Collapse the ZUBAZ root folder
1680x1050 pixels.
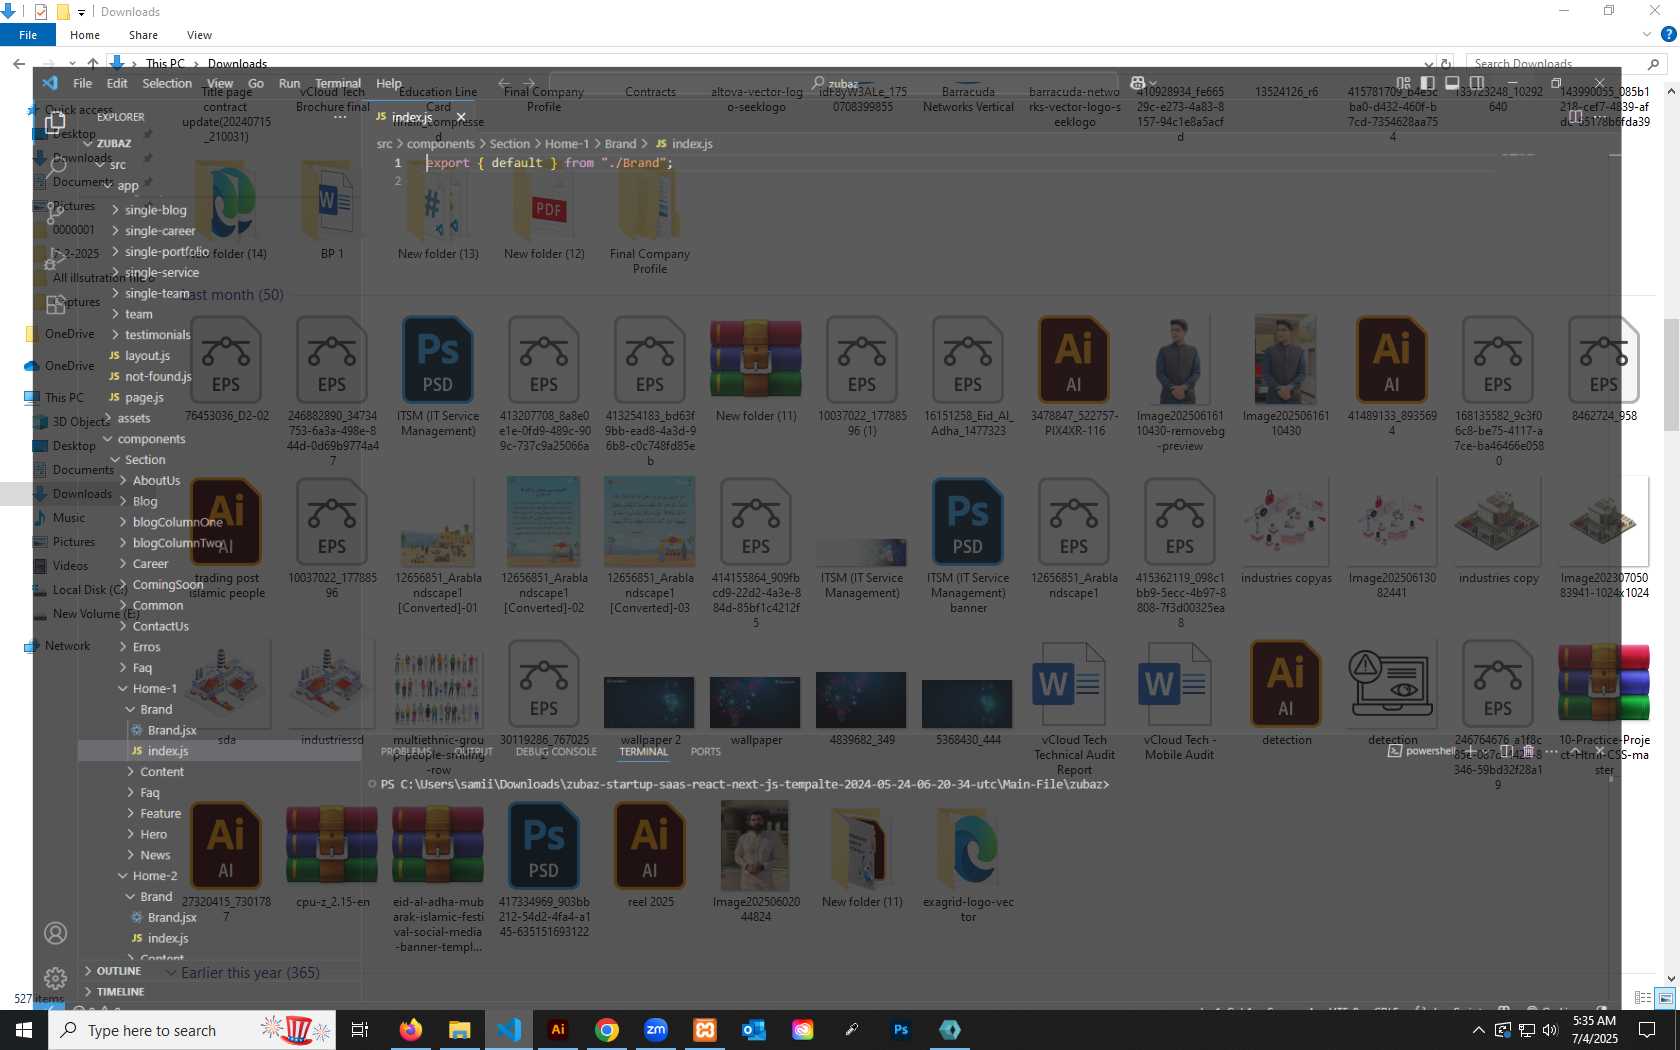click(114, 143)
